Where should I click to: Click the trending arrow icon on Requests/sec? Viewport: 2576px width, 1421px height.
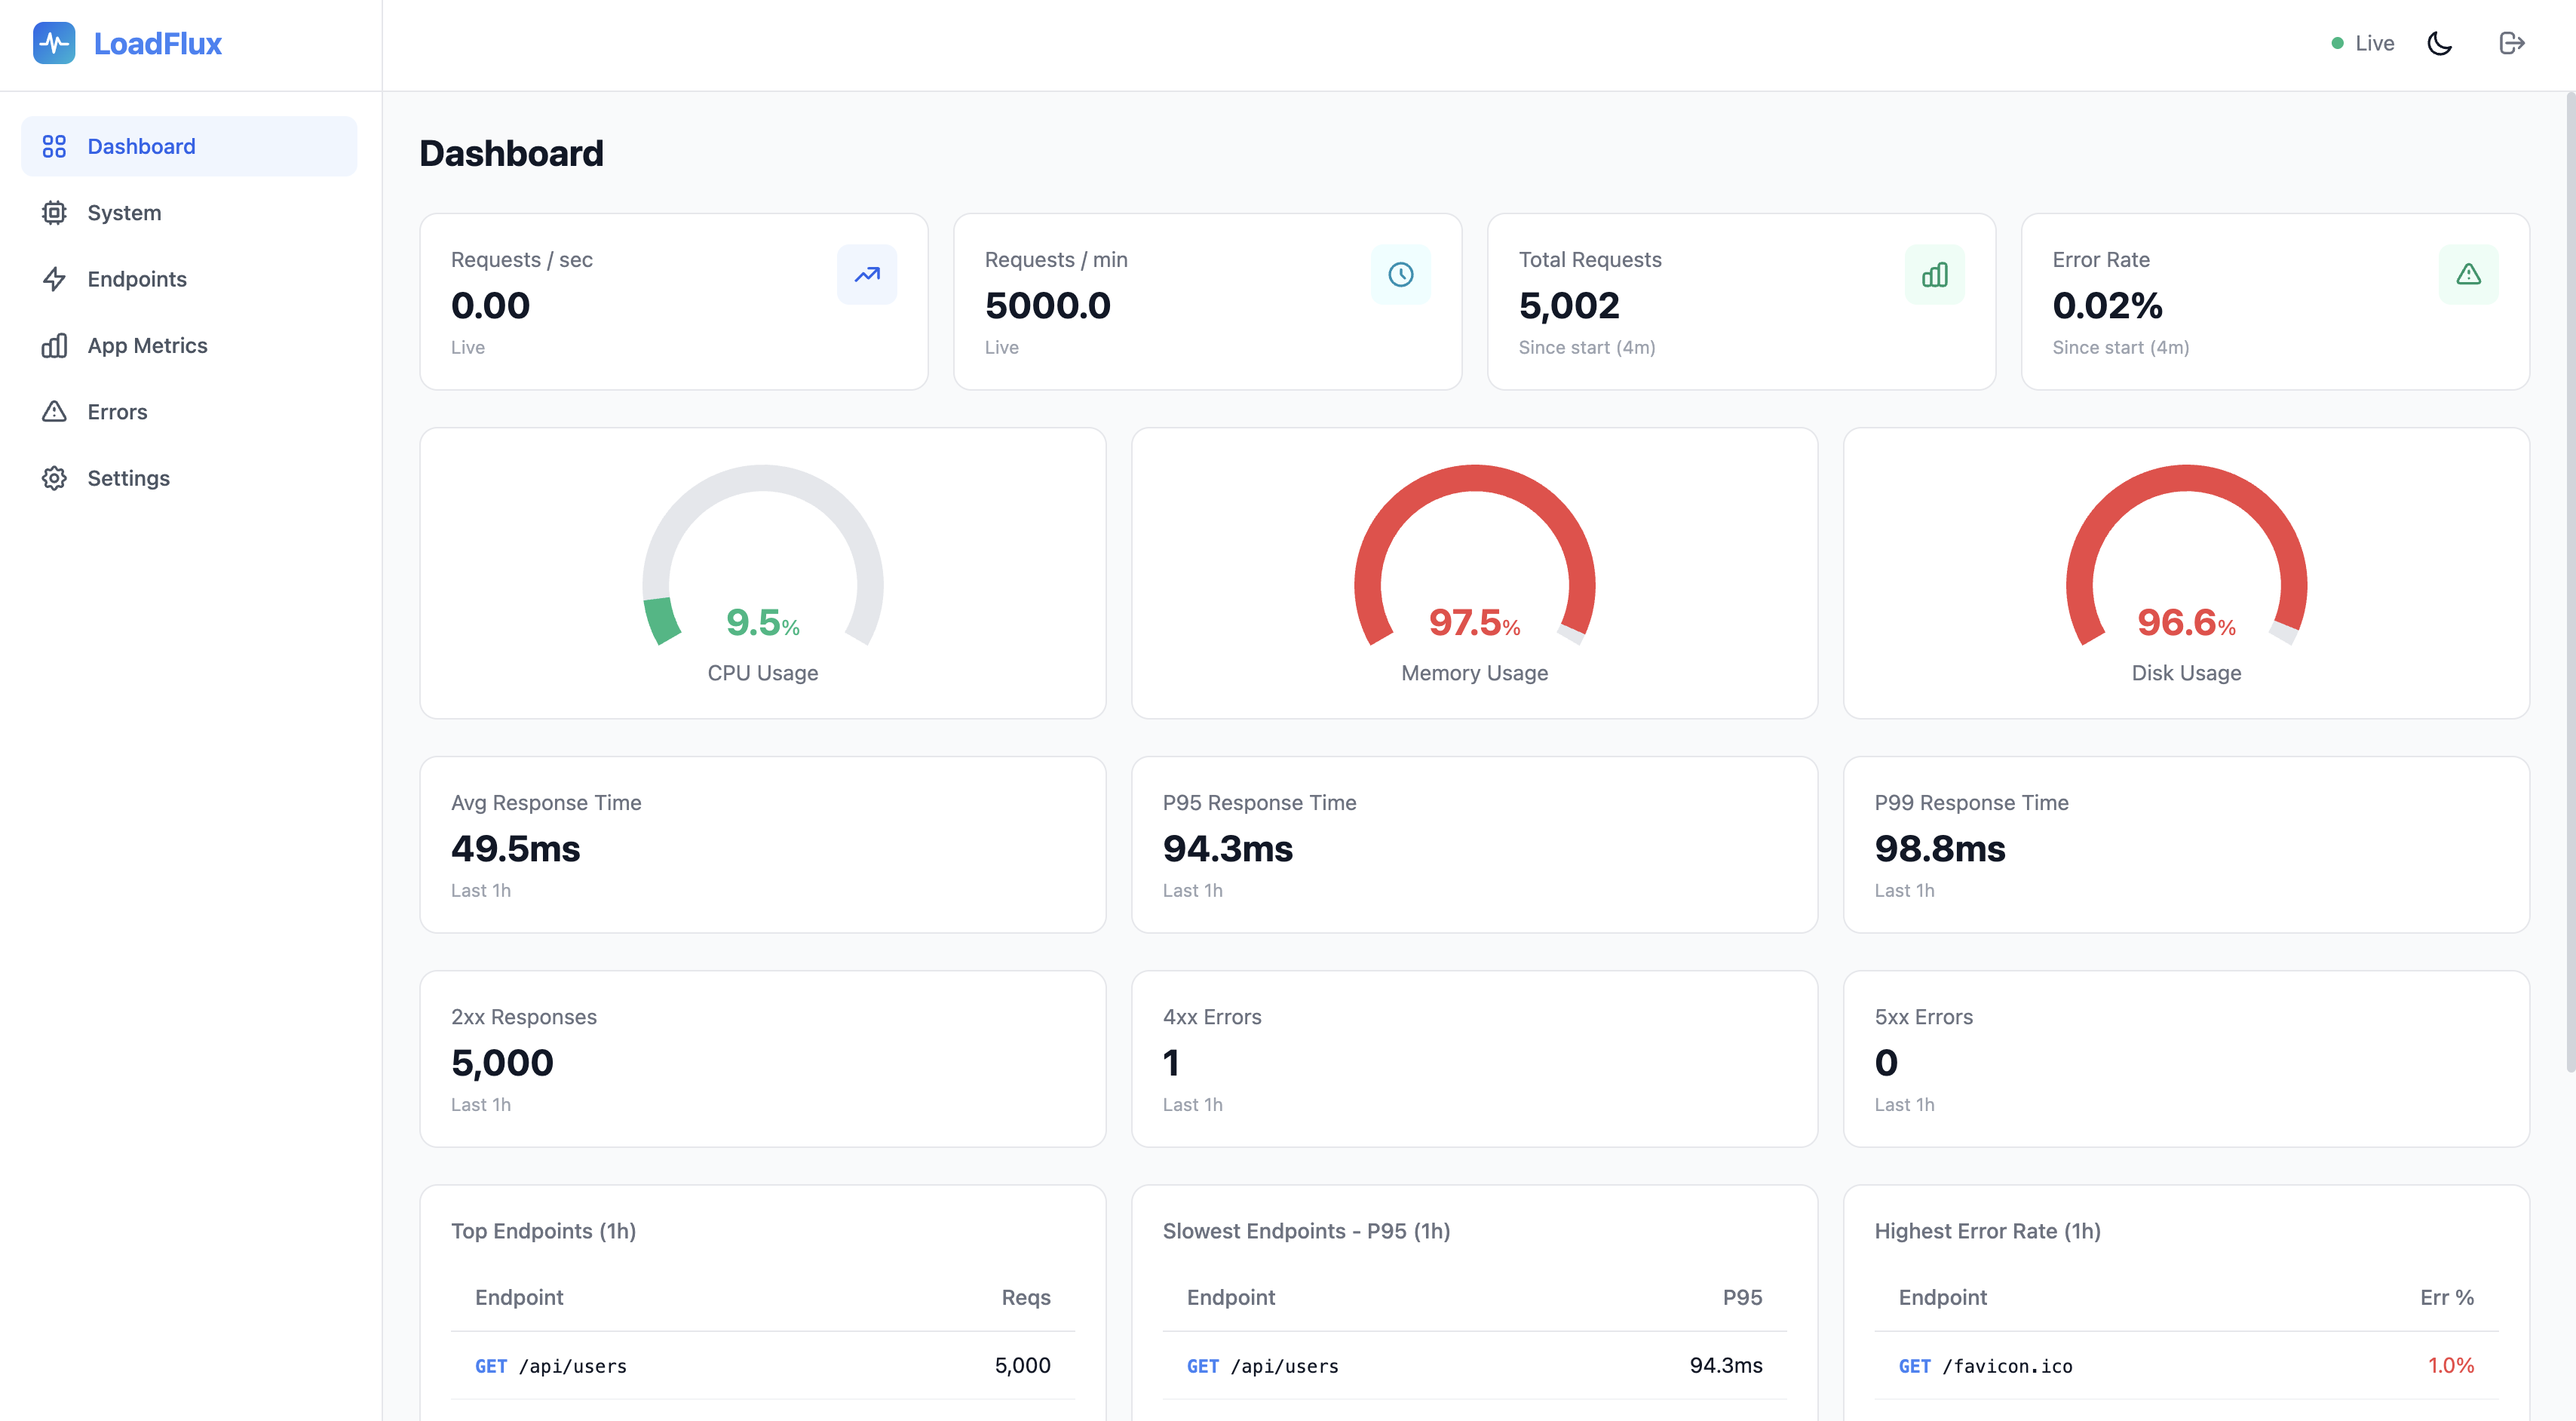coord(867,274)
